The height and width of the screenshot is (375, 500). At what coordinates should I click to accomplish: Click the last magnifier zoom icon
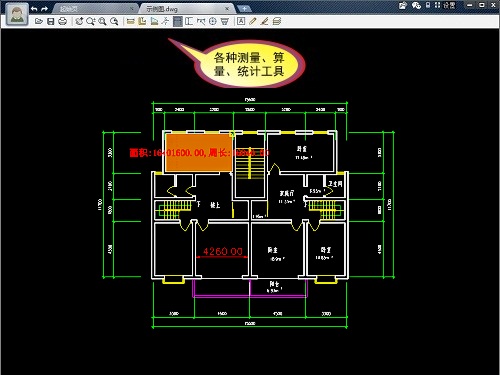(x=114, y=21)
